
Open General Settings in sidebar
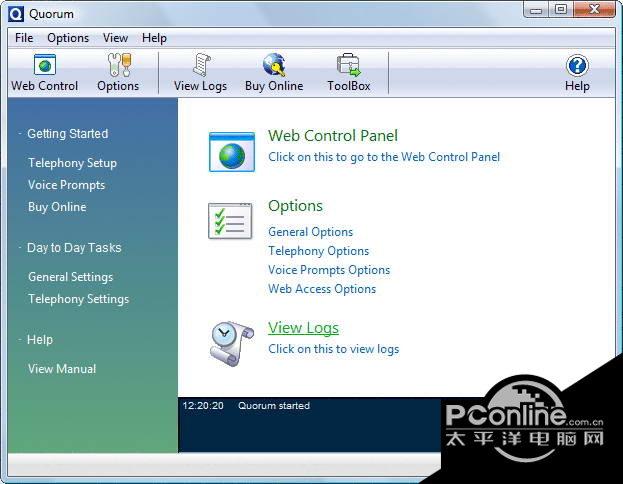70,277
